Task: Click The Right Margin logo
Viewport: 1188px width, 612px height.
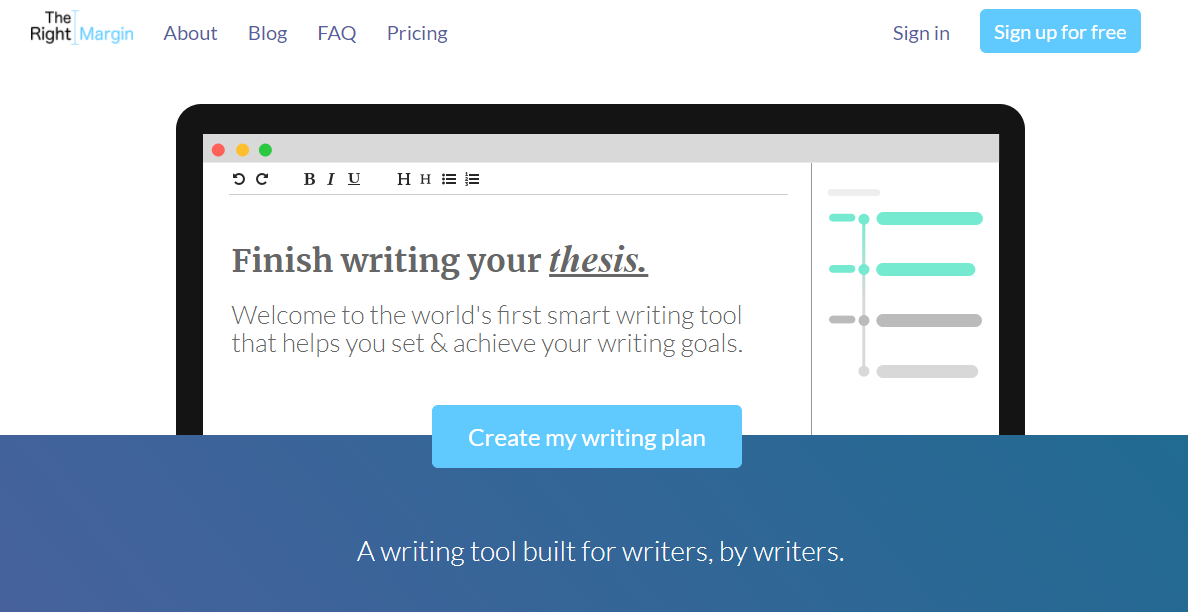Action: 82,27
